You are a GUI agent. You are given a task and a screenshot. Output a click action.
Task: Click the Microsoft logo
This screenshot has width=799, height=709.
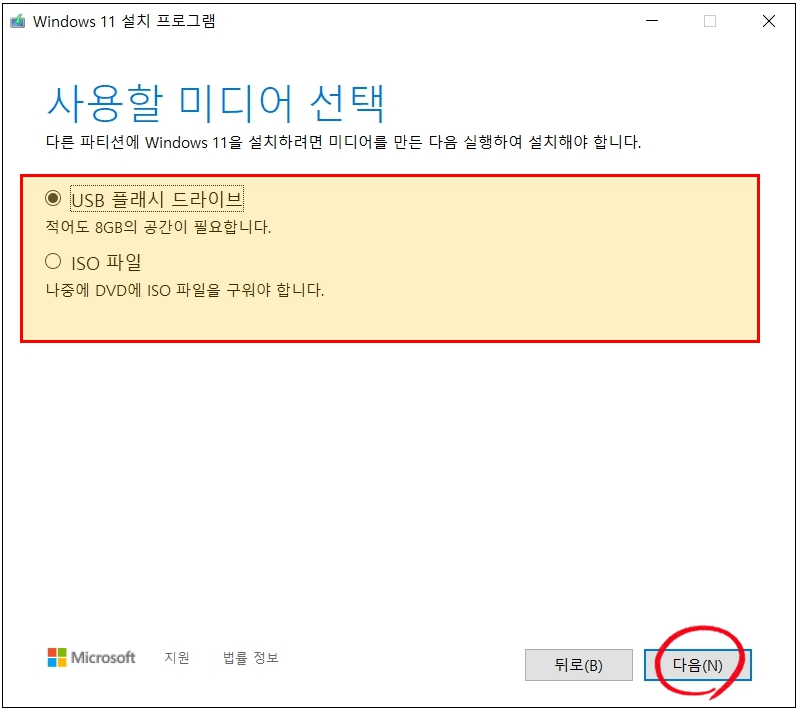(x=91, y=658)
